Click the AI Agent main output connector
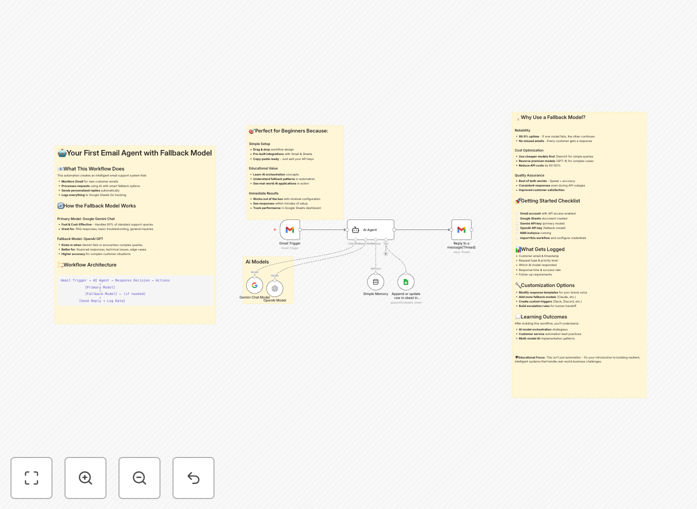 tap(395, 230)
